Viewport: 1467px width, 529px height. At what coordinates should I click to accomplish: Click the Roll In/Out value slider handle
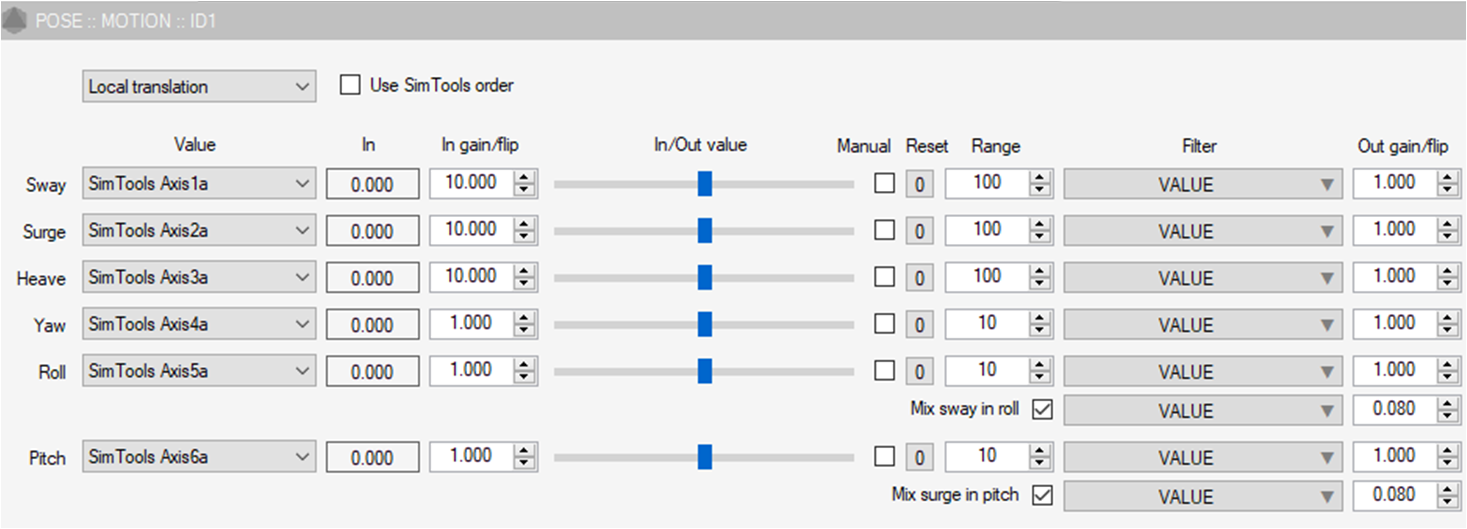[x=705, y=371]
